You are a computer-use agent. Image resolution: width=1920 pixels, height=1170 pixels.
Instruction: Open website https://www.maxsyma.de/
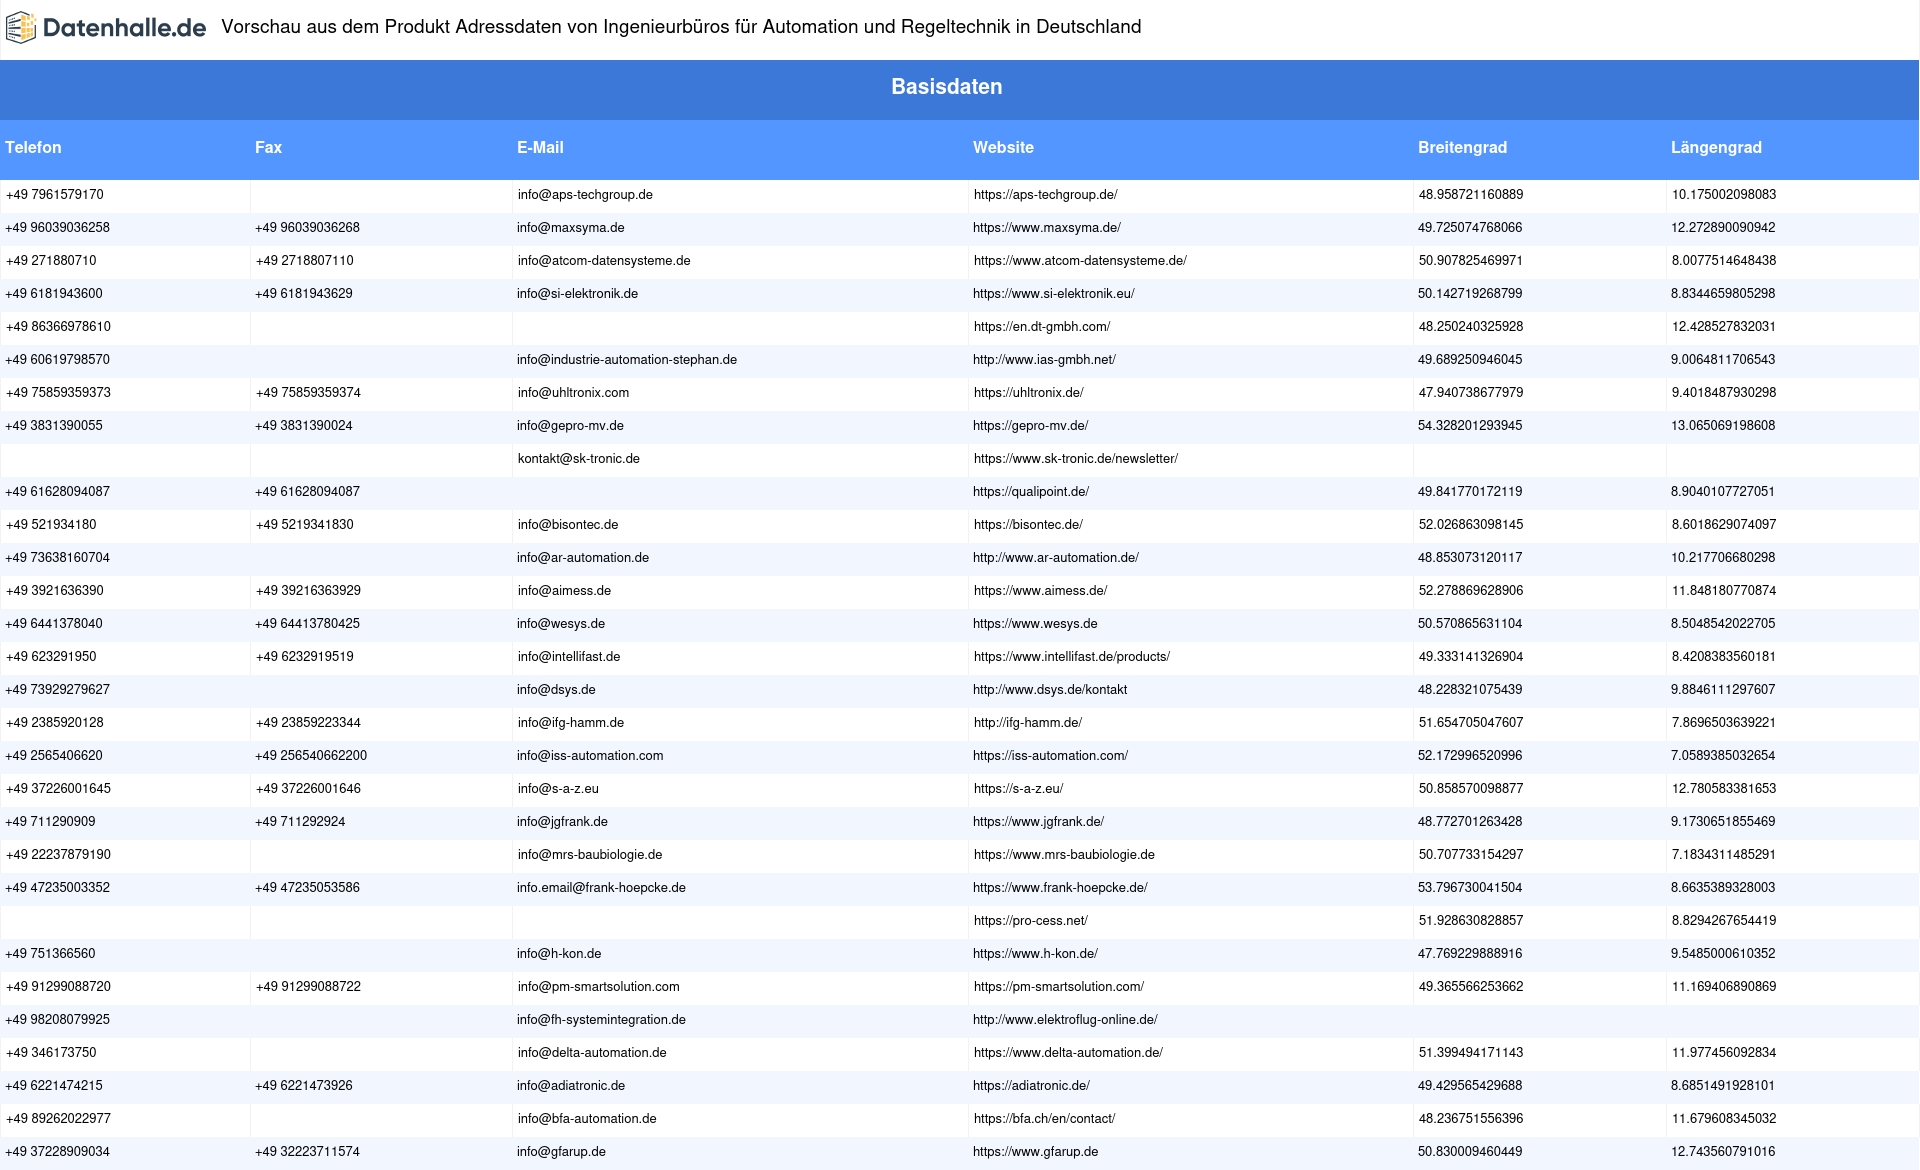click(x=1047, y=228)
